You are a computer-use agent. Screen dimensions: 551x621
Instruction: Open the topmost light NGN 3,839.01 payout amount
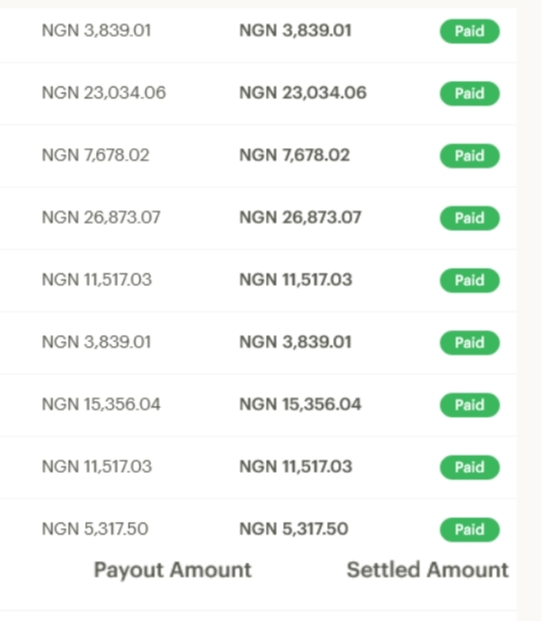[96, 31]
